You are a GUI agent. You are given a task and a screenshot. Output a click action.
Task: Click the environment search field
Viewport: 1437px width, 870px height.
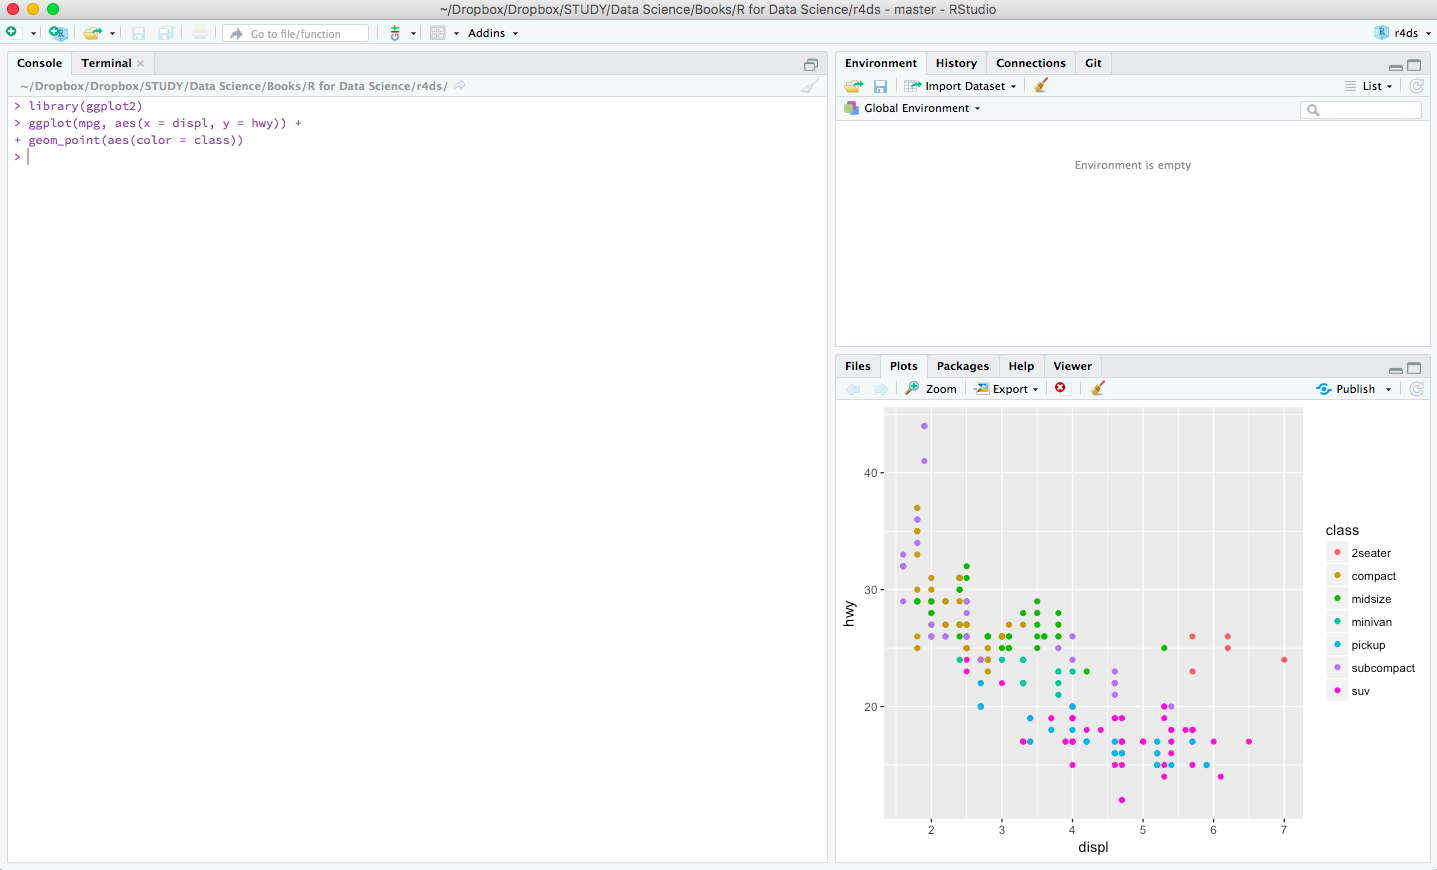tap(1361, 110)
